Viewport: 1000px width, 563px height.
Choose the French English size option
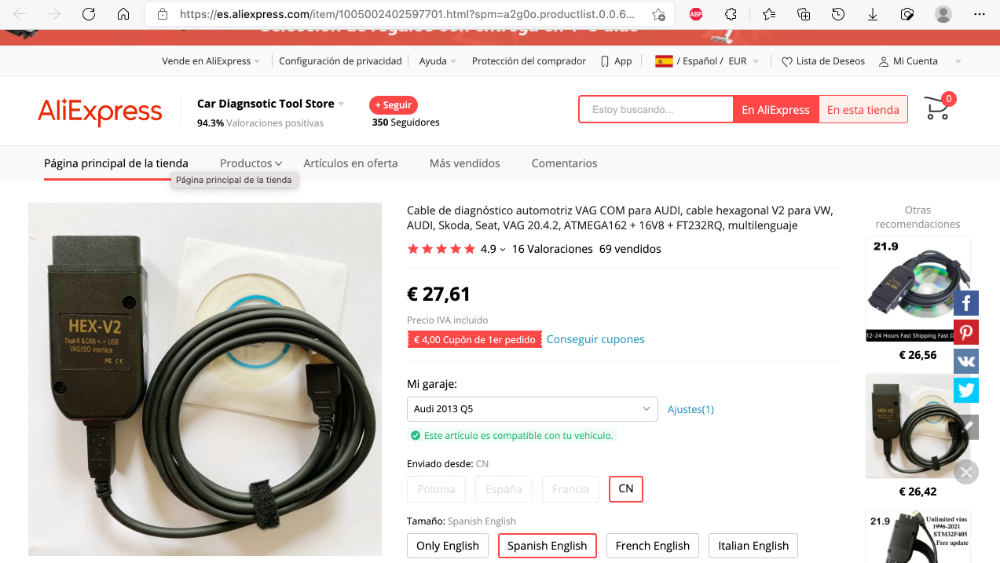coord(652,546)
